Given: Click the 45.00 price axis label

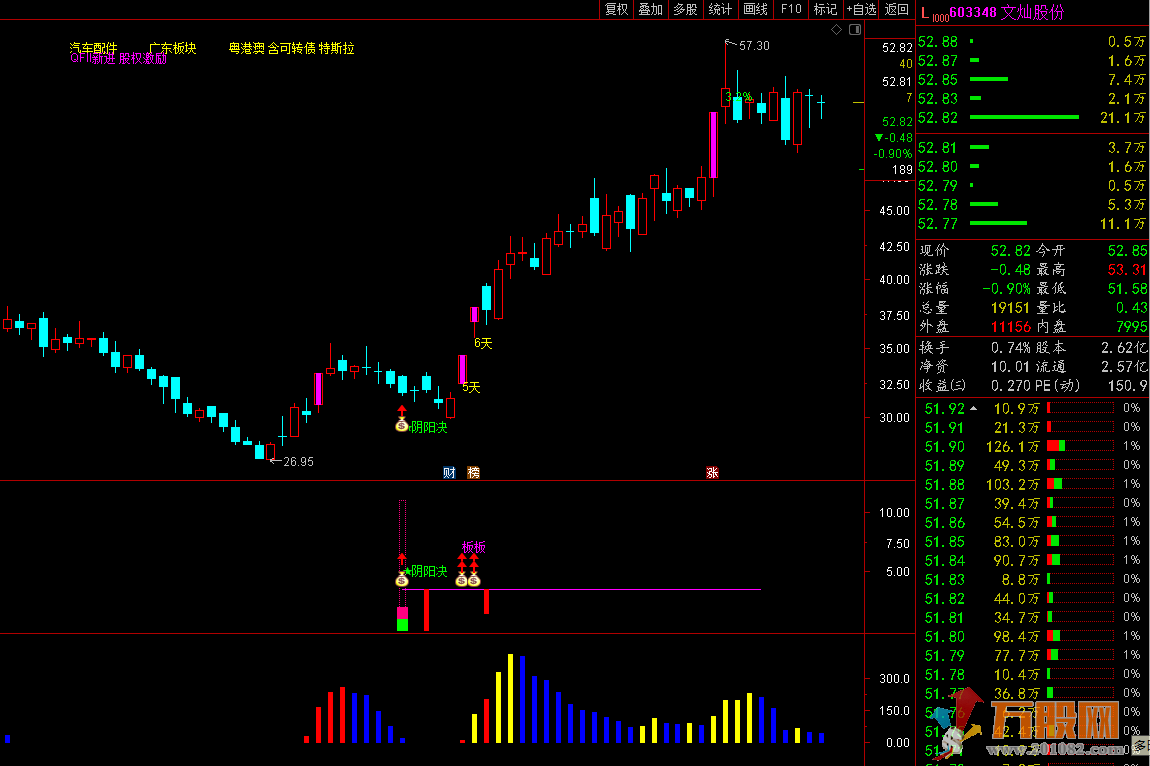Looking at the screenshot, I should 894,211.
